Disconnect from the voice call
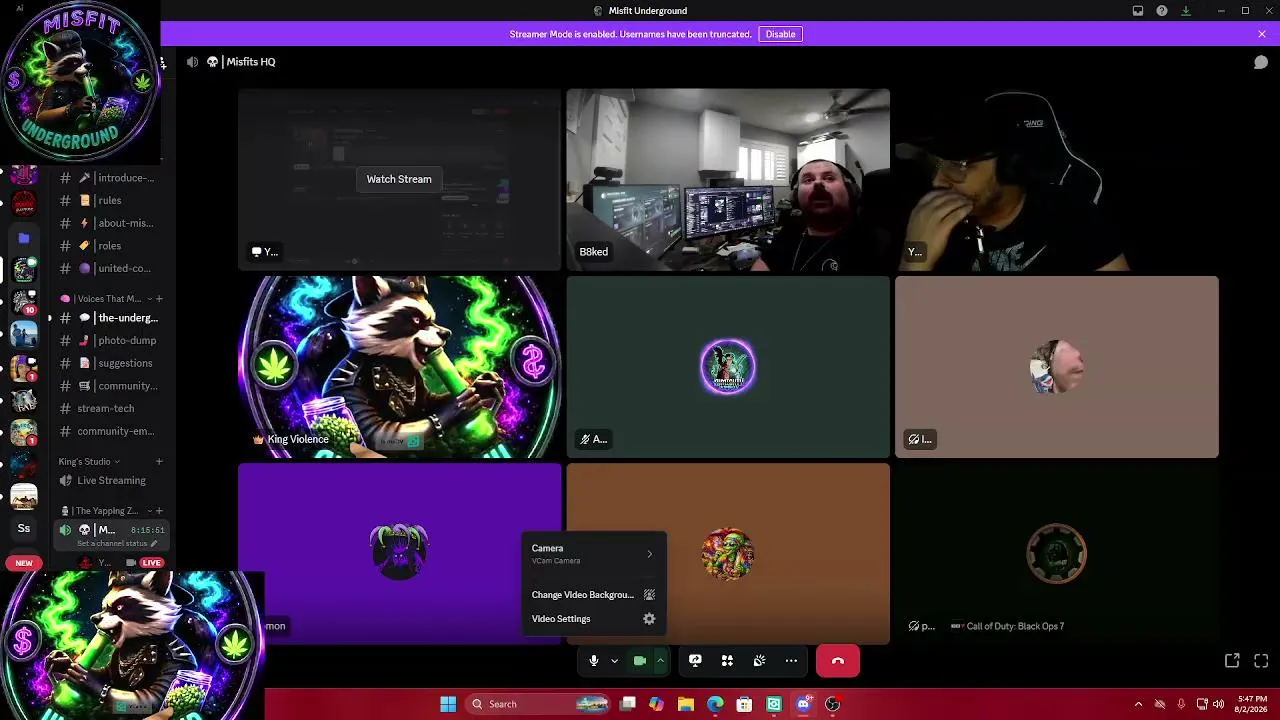1280x720 pixels. (838, 661)
